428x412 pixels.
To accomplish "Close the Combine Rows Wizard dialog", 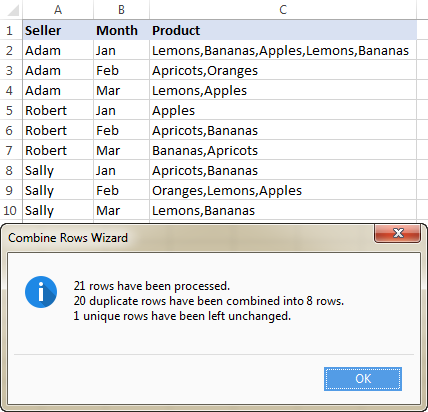I will pos(397,233).
